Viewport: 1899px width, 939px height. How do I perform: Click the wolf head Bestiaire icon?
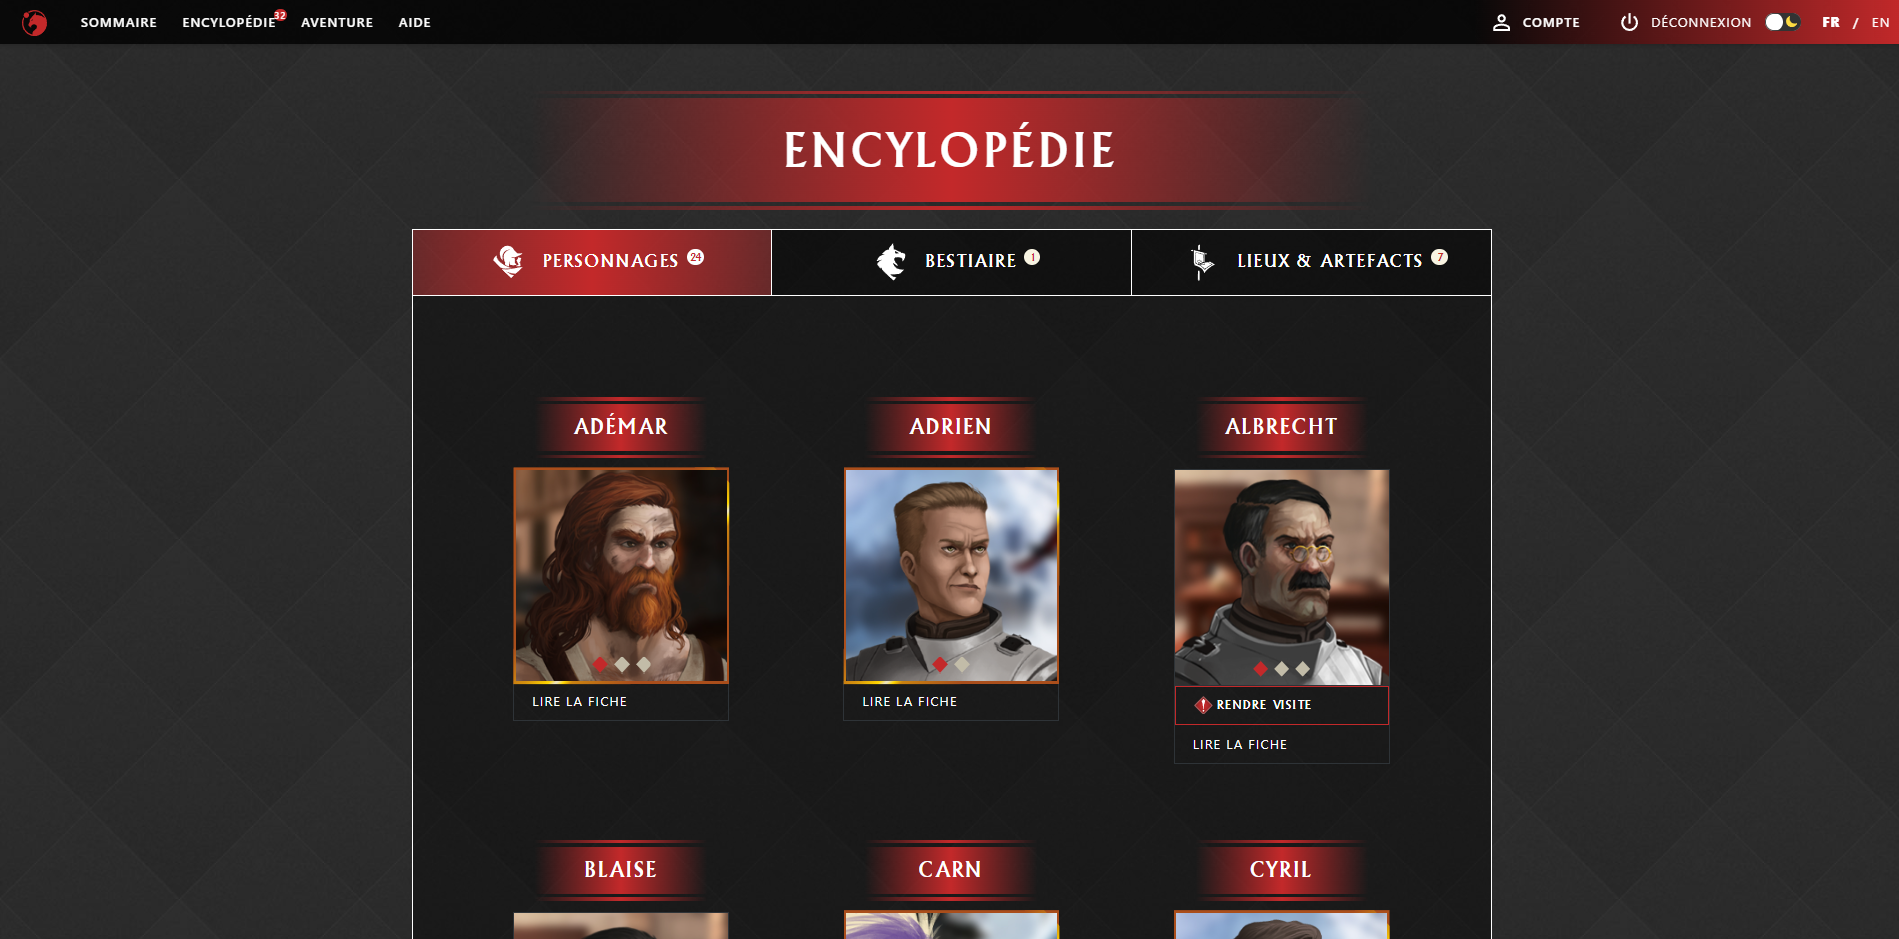[x=890, y=261]
